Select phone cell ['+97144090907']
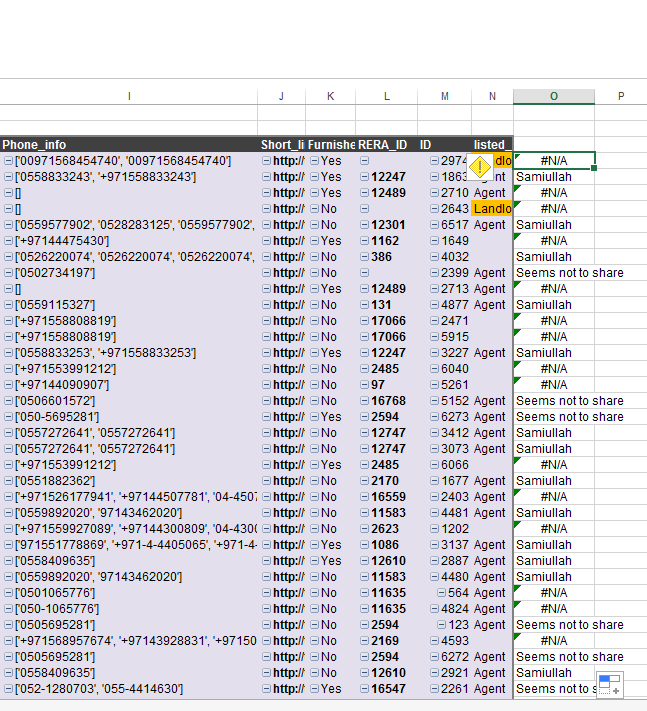 pos(129,385)
